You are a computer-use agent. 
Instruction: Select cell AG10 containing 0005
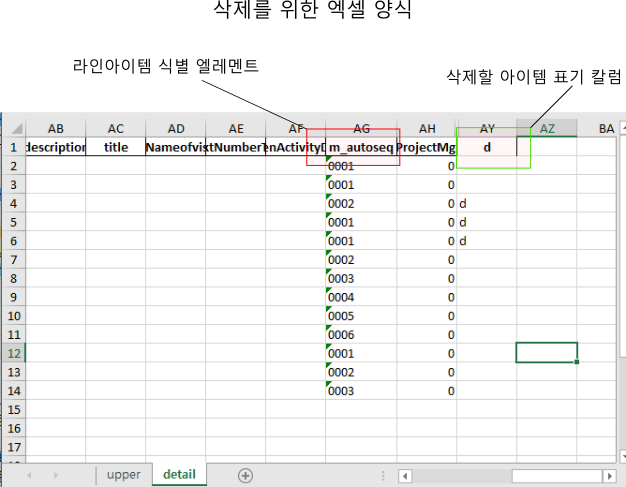(x=361, y=315)
